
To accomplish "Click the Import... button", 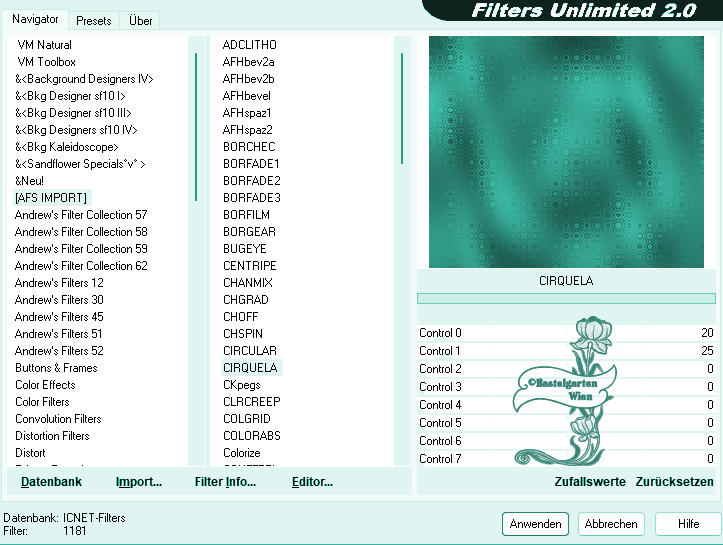I will point(138,482).
